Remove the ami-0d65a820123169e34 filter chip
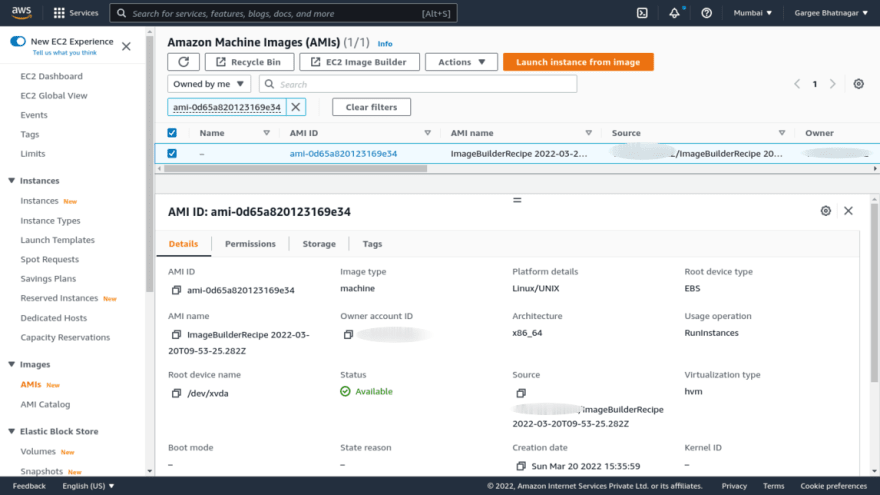Screen dimensions: 880x495 [x=296, y=107]
